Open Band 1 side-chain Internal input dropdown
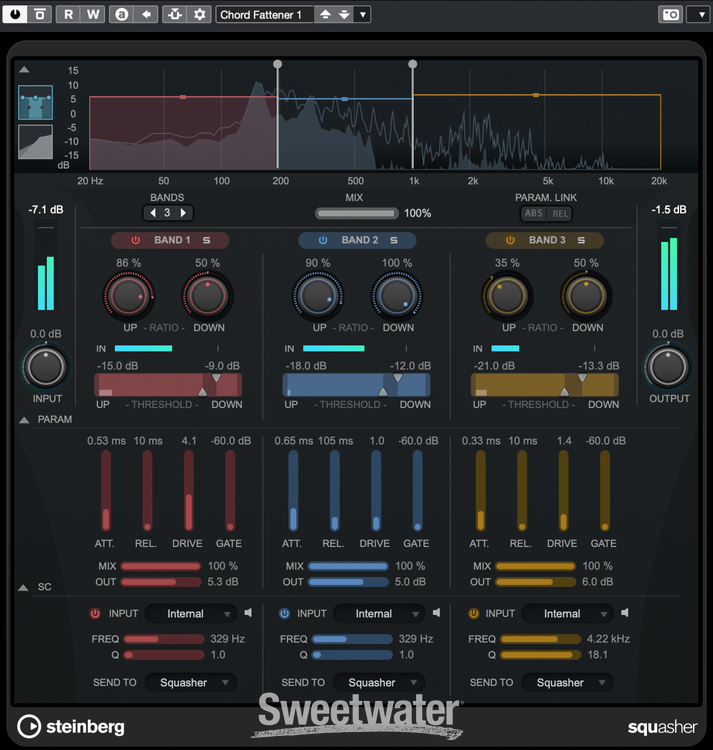The image size is (713, 750). 191,613
